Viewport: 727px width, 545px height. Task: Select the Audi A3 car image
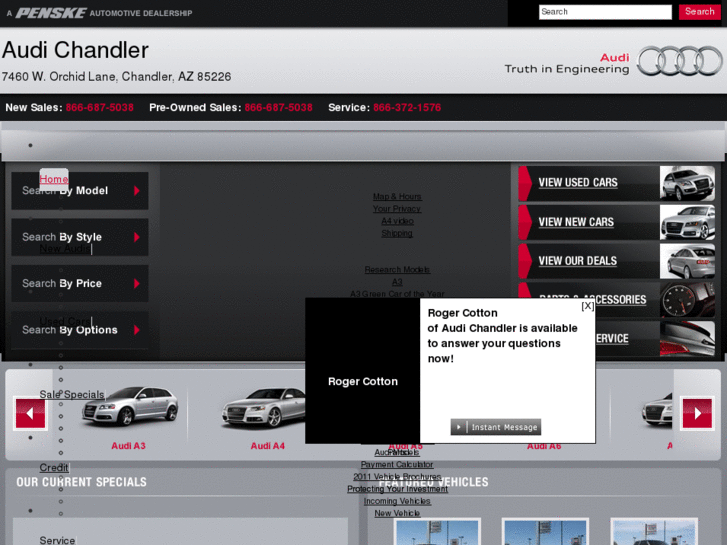(129, 407)
